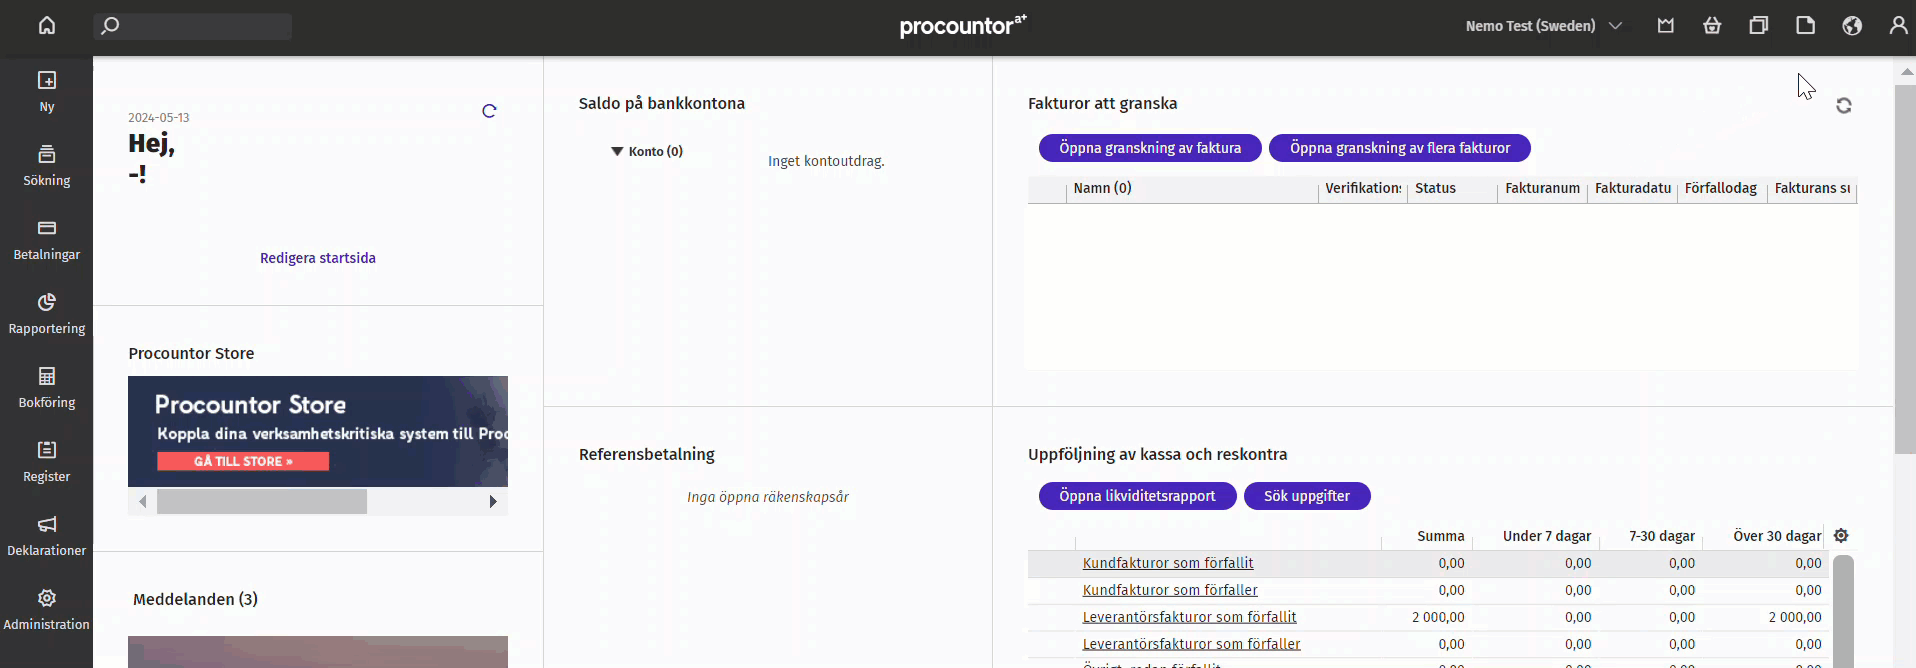This screenshot has width=1916, height=668.
Task: Open the Redigera startsida link
Action: pyautogui.click(x=318, y=258)
